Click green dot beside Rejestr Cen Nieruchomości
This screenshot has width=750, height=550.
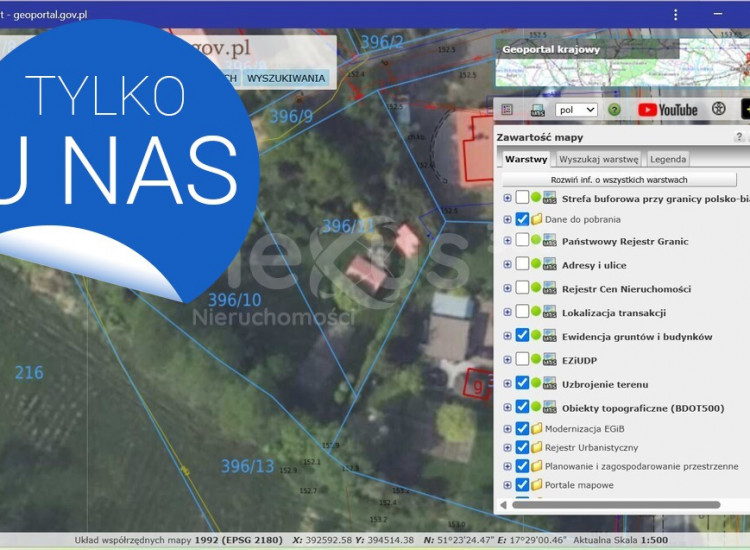(x=536, y=287)
